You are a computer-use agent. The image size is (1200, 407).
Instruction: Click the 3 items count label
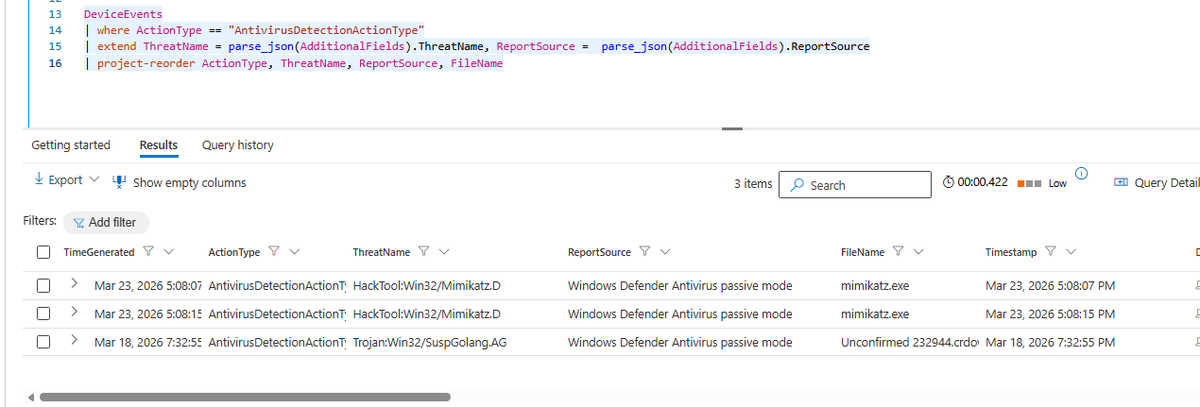tap(753, 183)
